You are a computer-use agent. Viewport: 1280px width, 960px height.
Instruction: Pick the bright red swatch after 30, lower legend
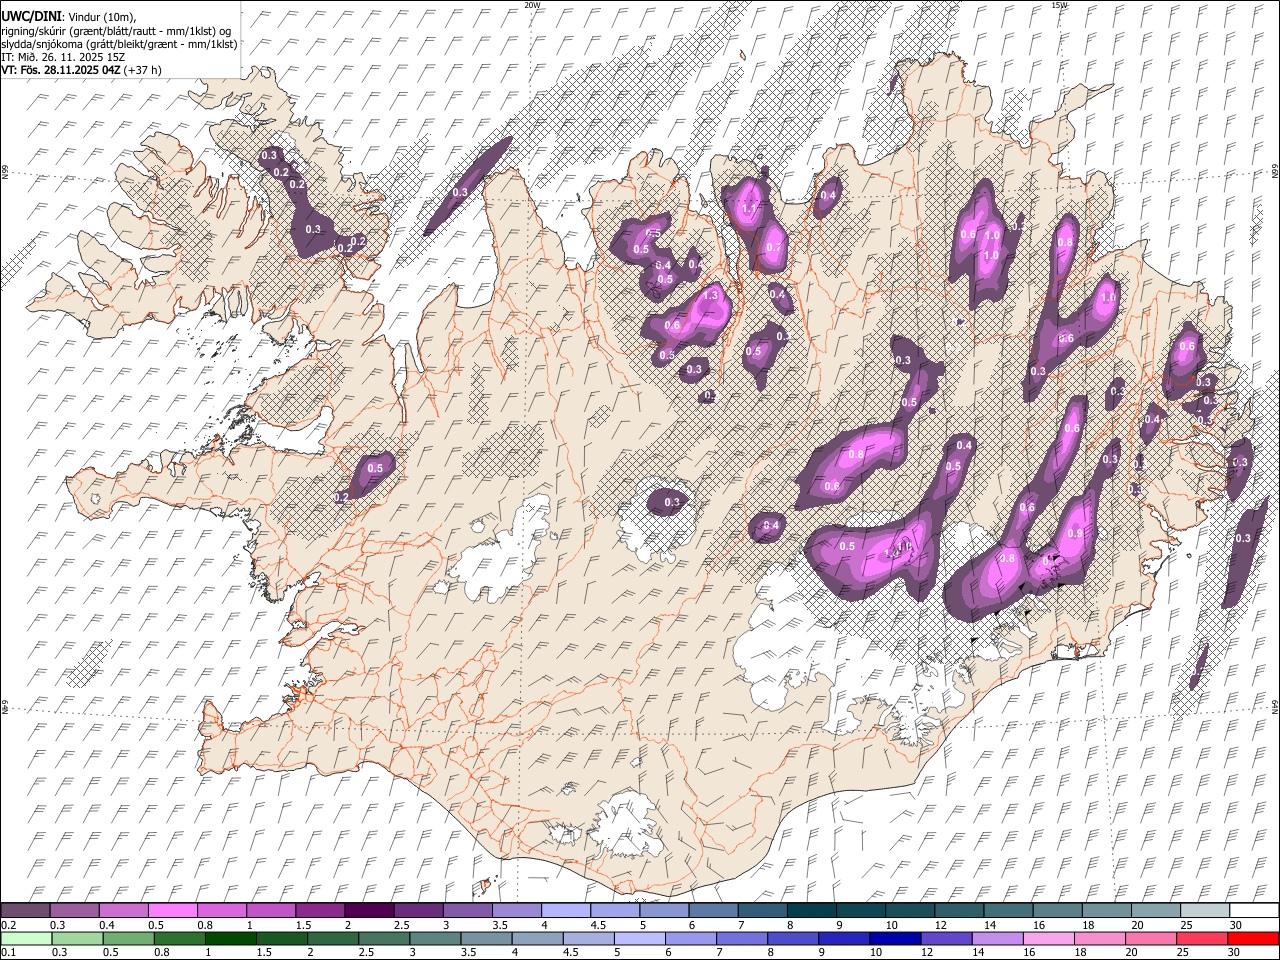click(x=1253, y=939)
